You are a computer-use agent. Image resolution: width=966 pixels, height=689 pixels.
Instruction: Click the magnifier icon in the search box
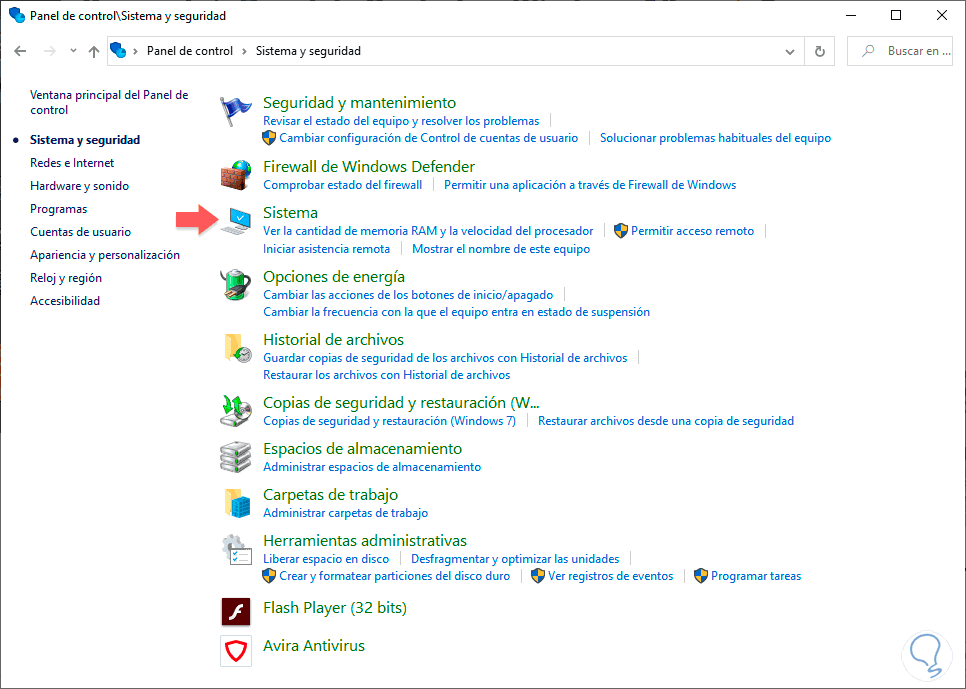pyautogui.click(x=868, y=51)
